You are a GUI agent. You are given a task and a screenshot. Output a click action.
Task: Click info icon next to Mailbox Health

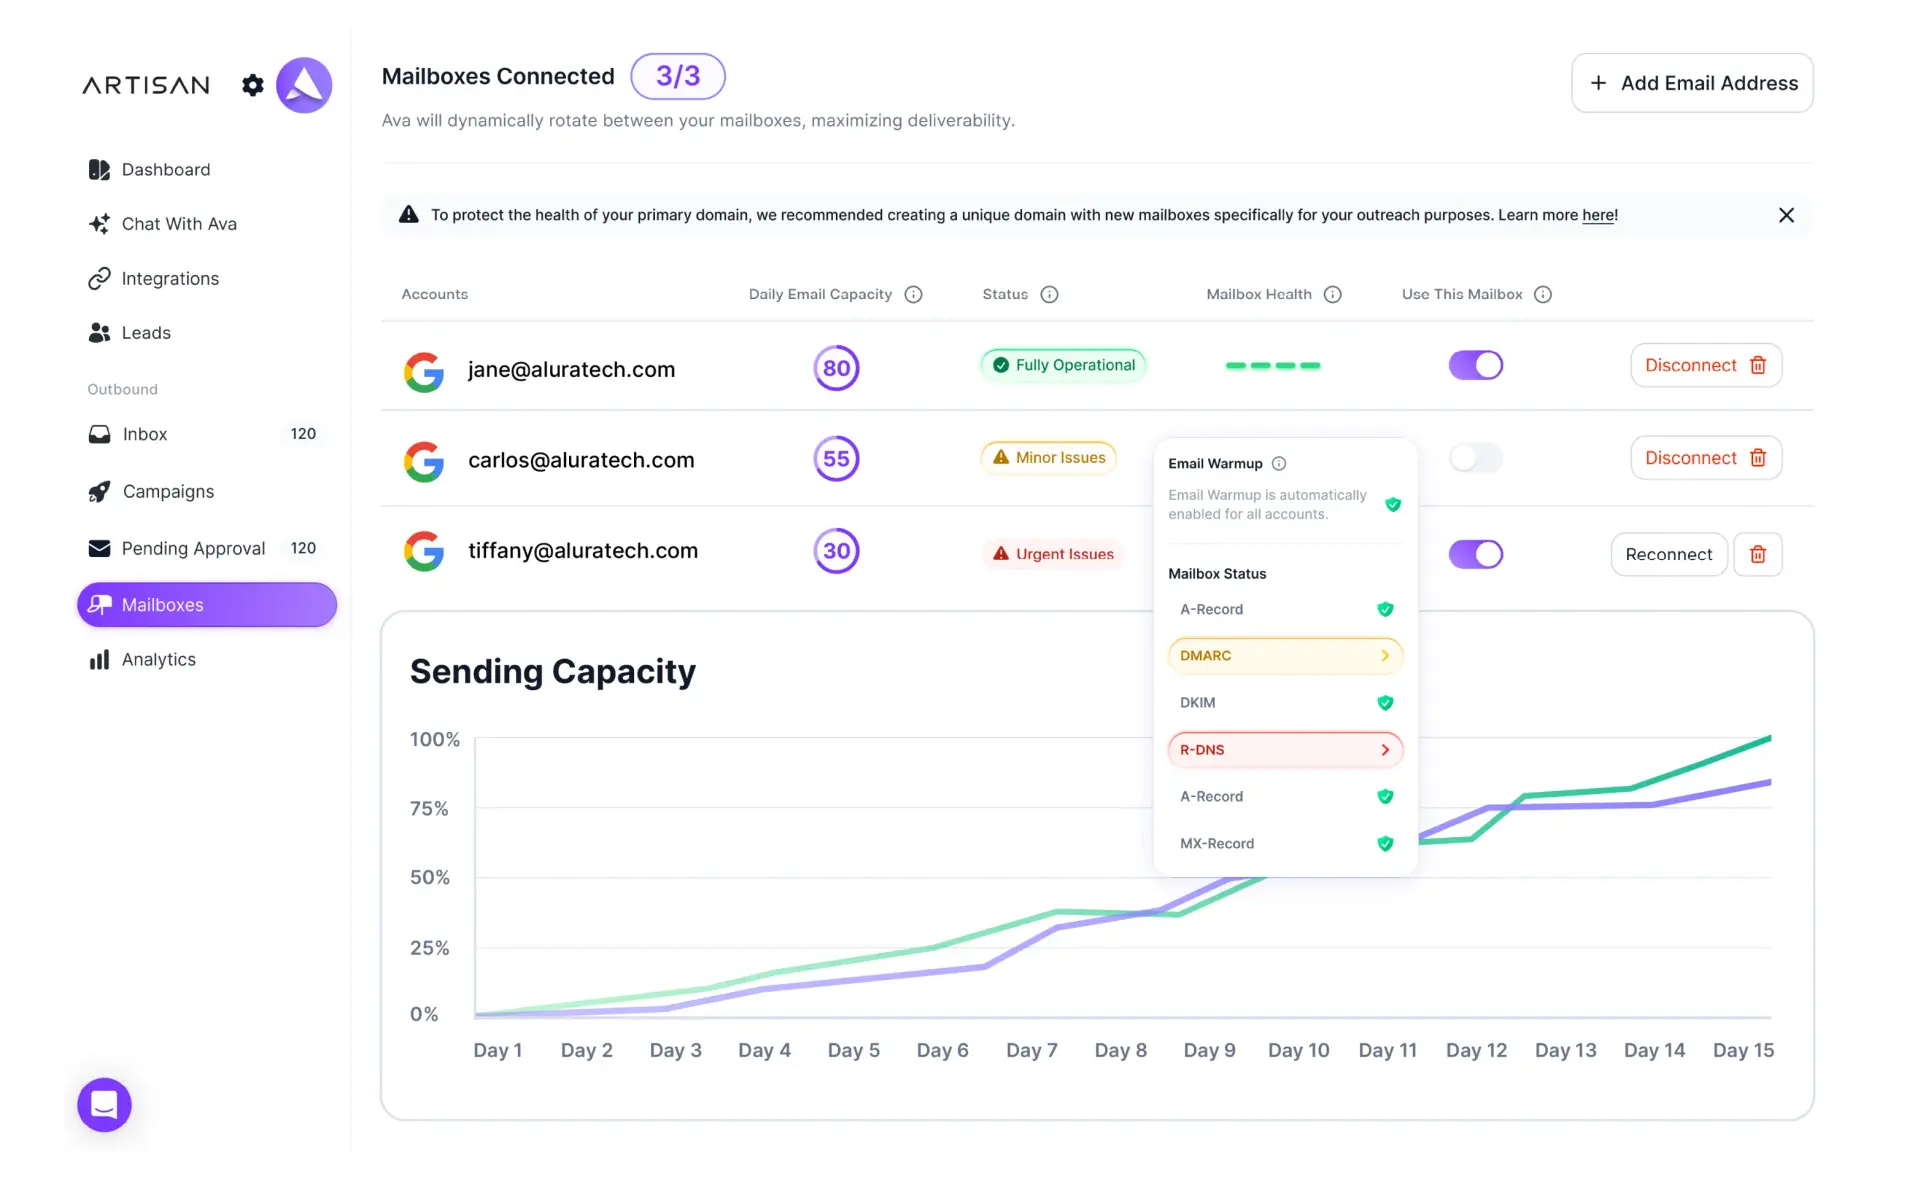[1332, 294]
